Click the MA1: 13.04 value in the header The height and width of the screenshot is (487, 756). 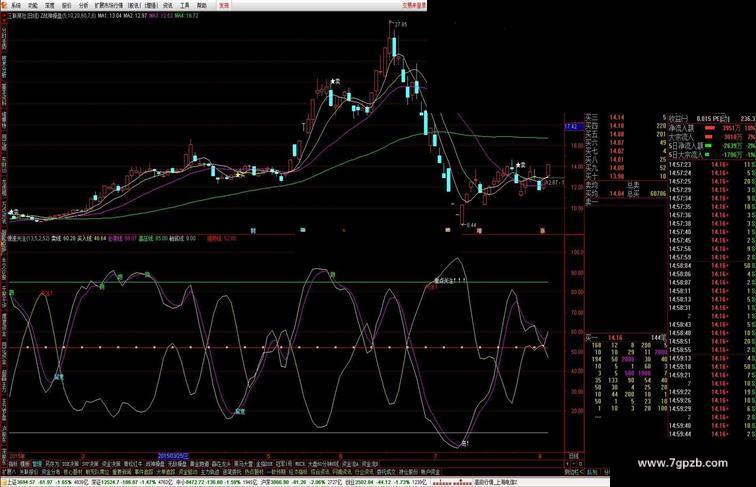pos(109,16)
